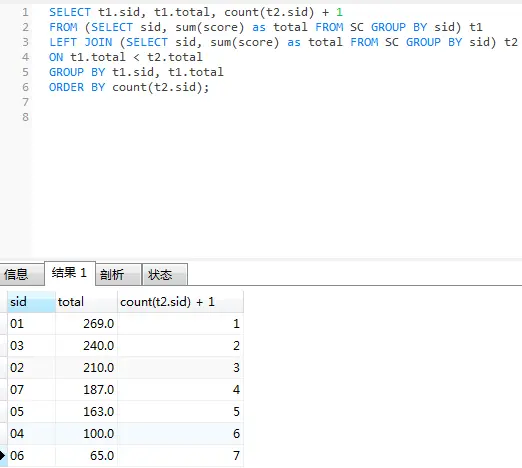Screen dimensions: 522x468
Task: Click the total column header
Action: [x=86, y=302]
